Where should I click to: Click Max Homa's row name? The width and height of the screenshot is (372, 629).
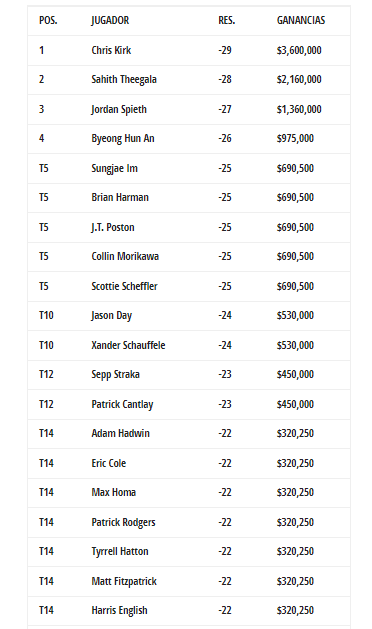coord(114,492)
